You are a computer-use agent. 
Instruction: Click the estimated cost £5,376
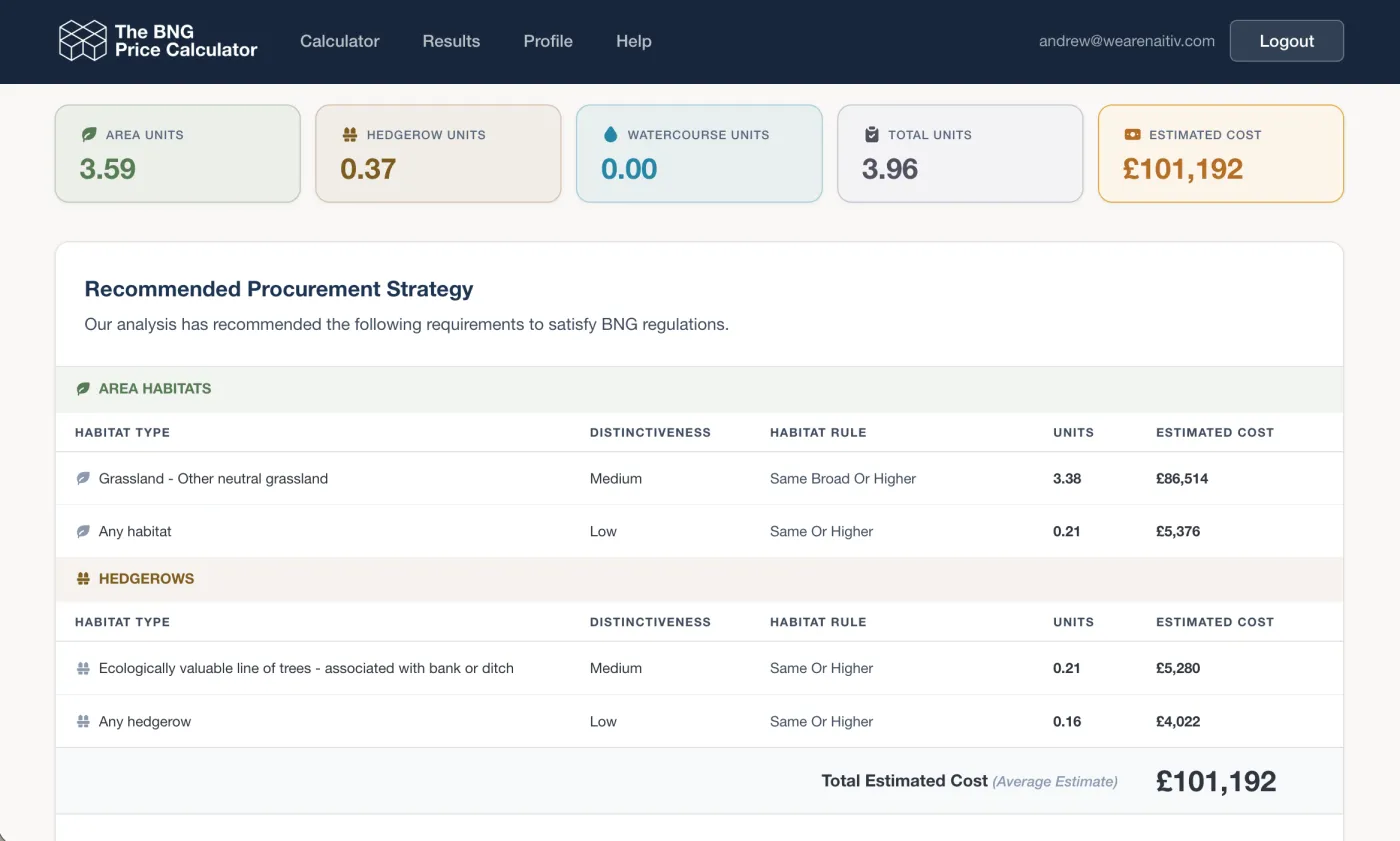click(1178, 532)
